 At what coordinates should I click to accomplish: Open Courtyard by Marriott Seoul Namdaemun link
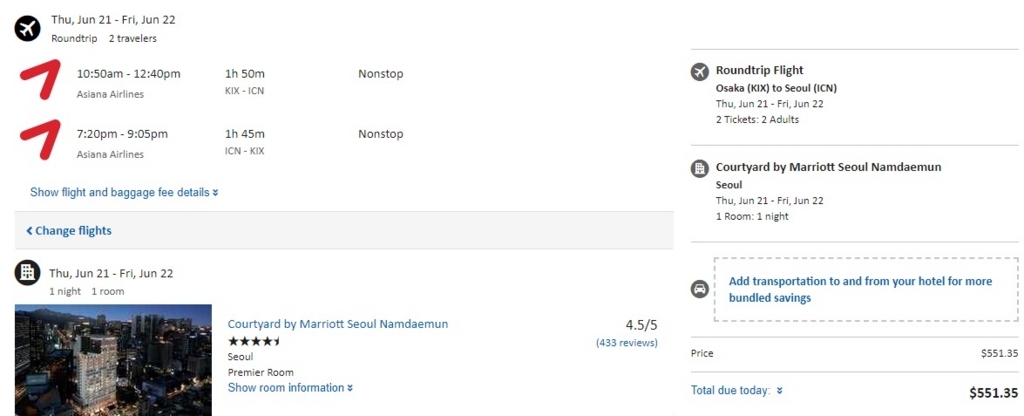(338, 324)
